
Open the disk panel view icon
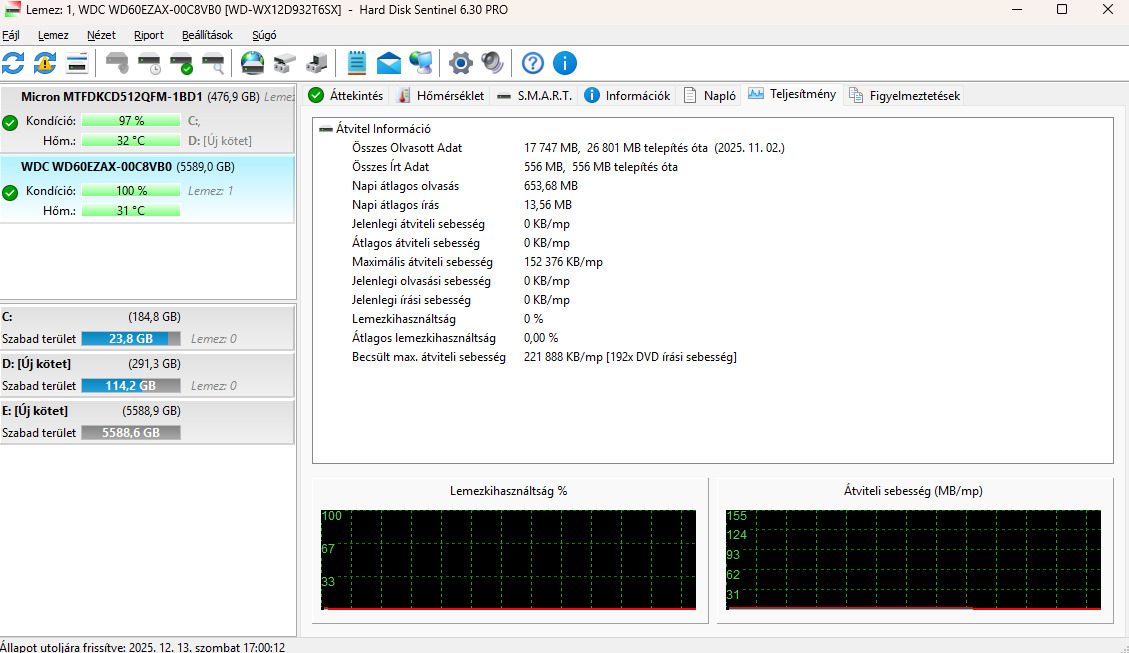click(x=76, y=63)
